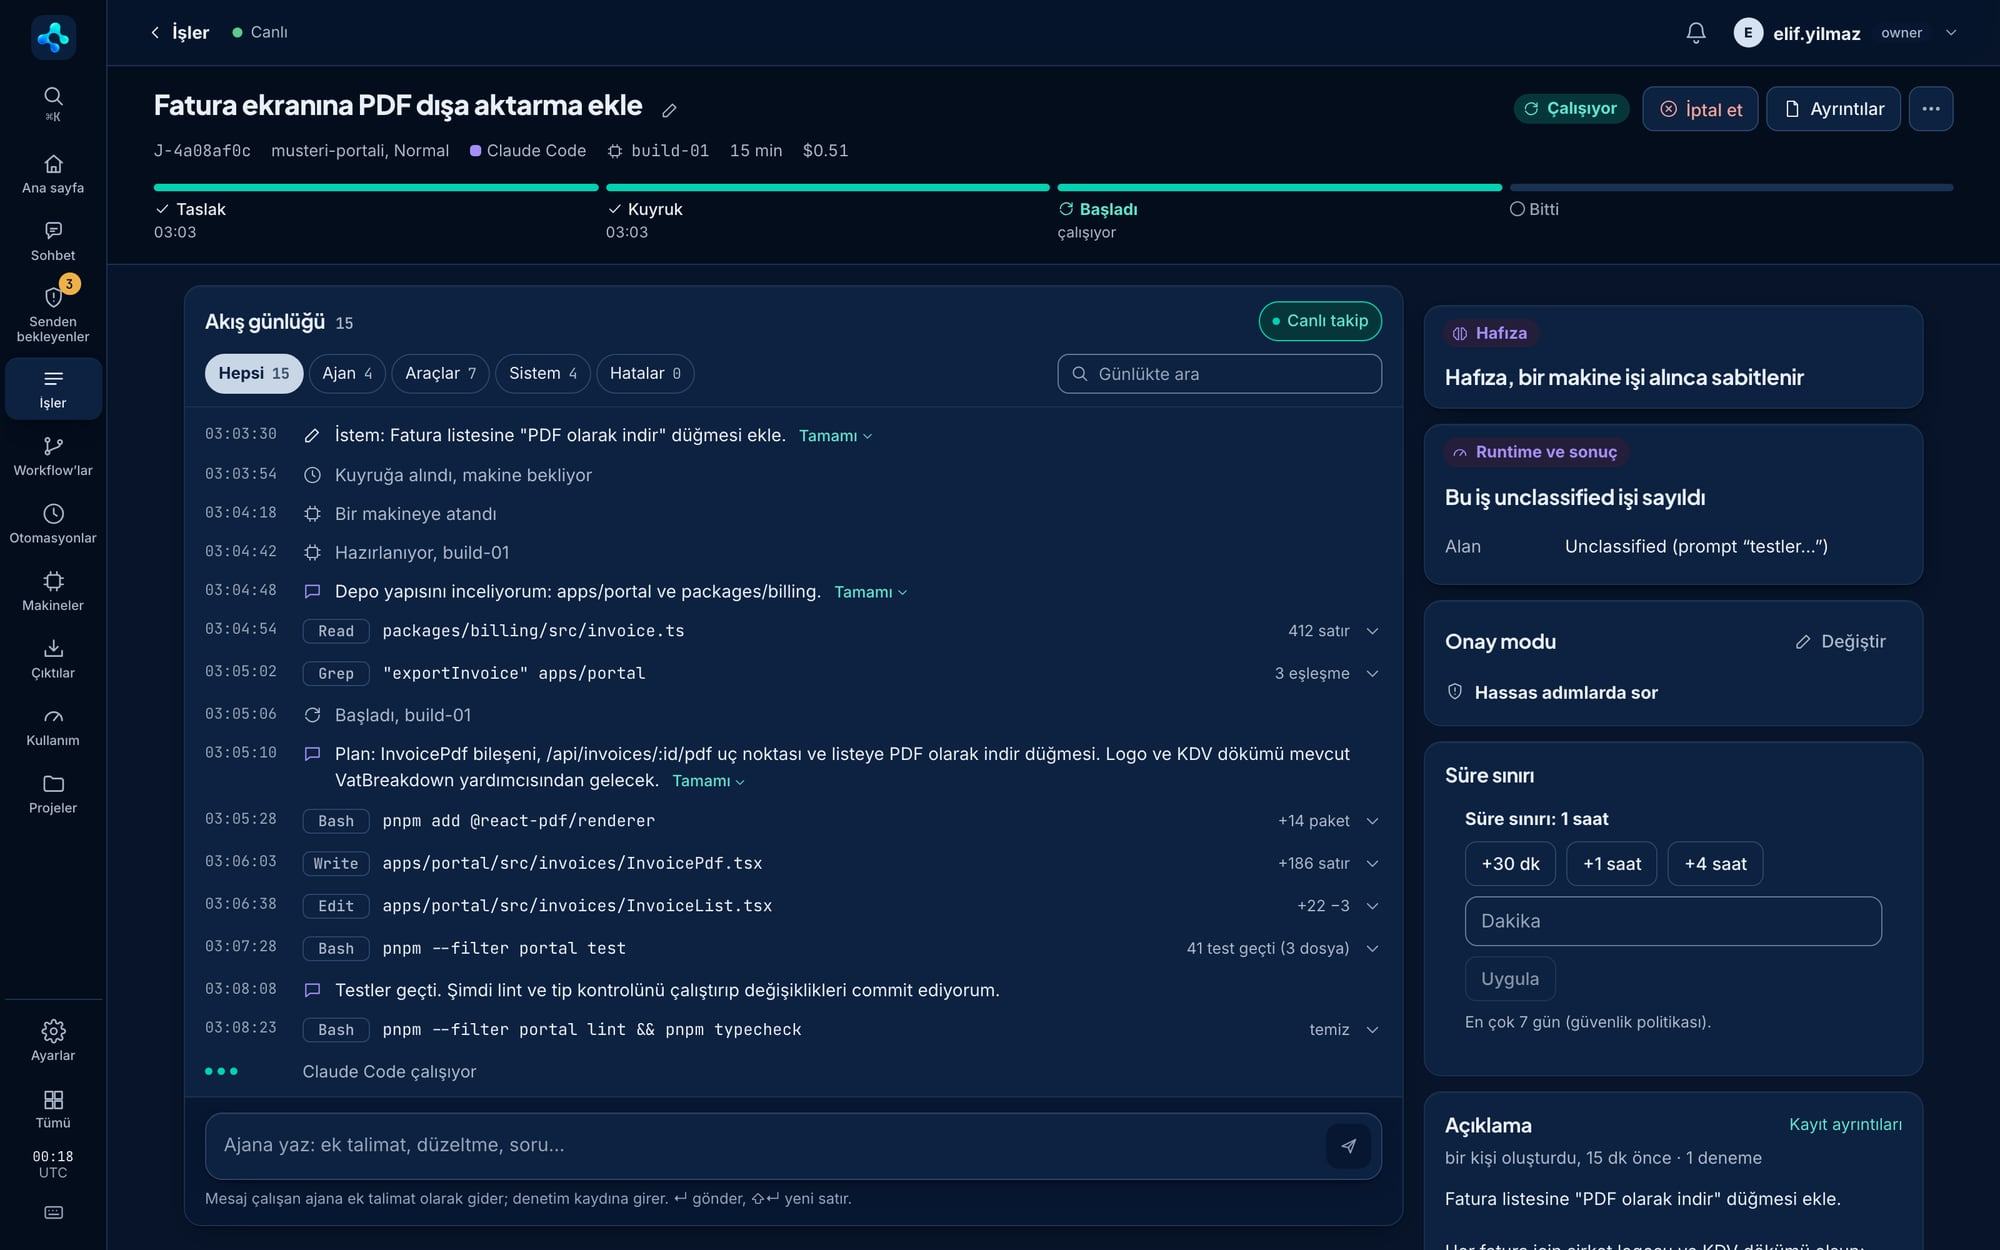Open the user account dropdown chevron

1950,33
